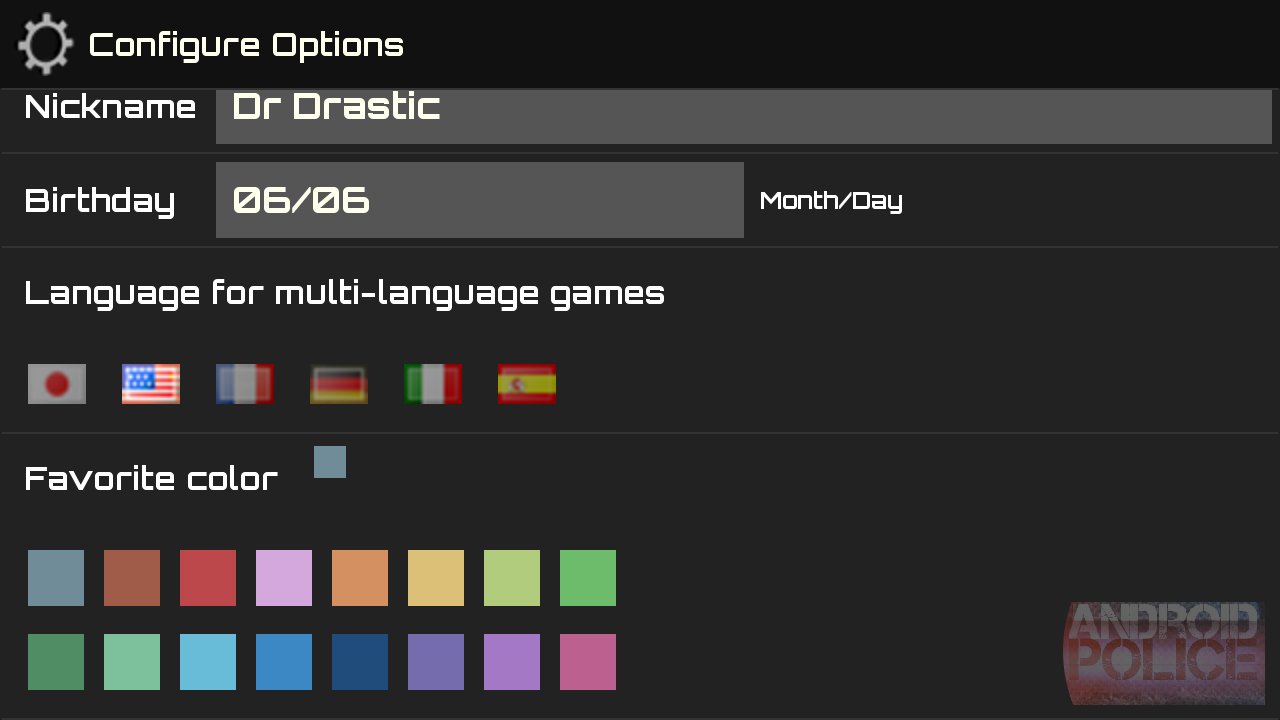Select the Spanish flag language
1280x720 pixels.
527,384
